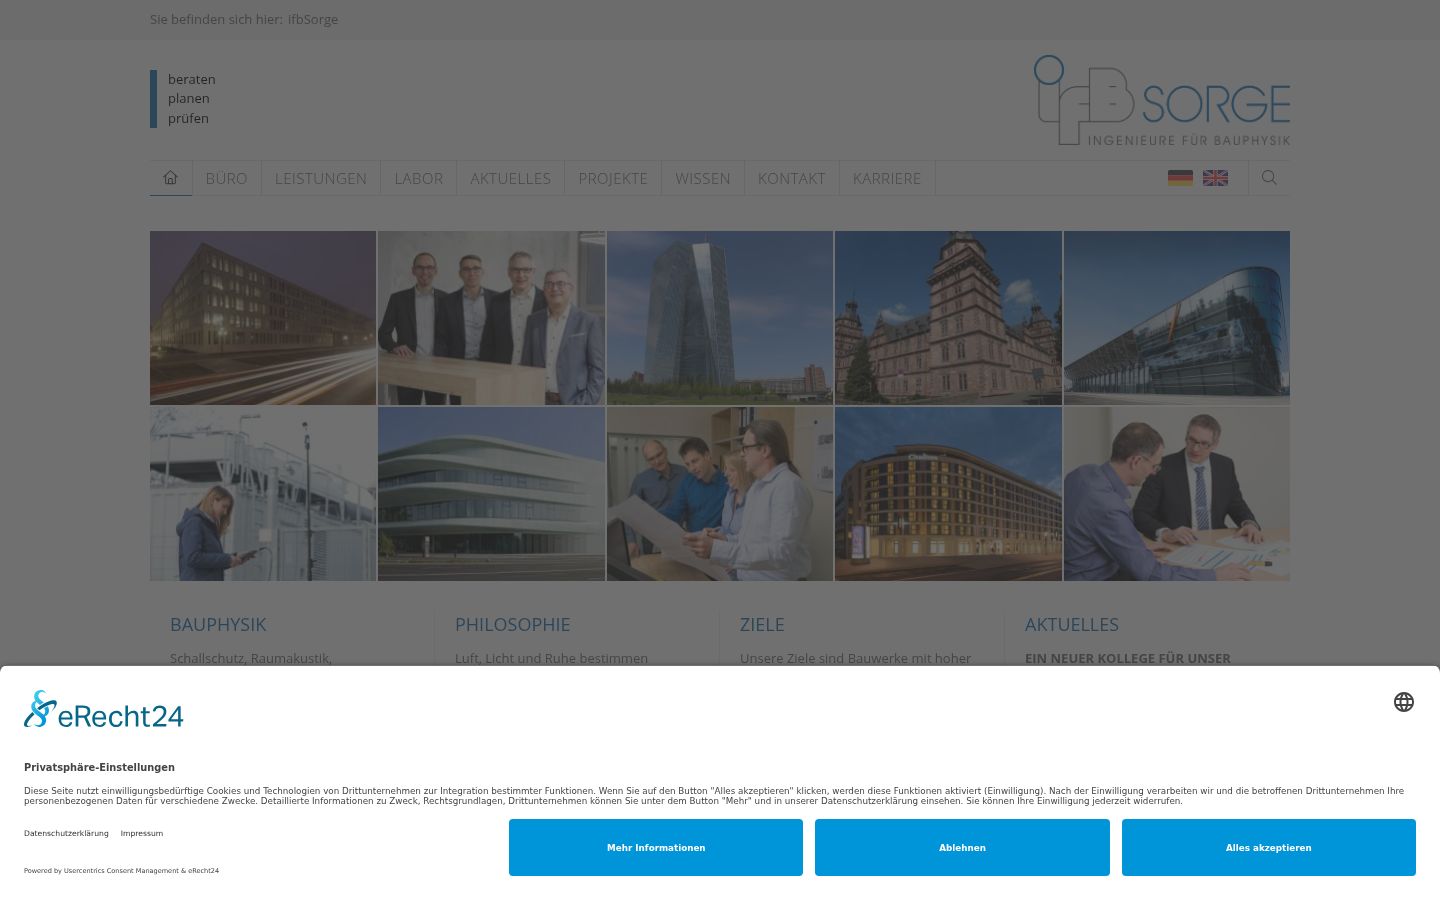Image resolution: width=1440 pixels, height=900 pixels.
Task: Decline cookies with Ablehnen button
Action: tap(962, 847)
